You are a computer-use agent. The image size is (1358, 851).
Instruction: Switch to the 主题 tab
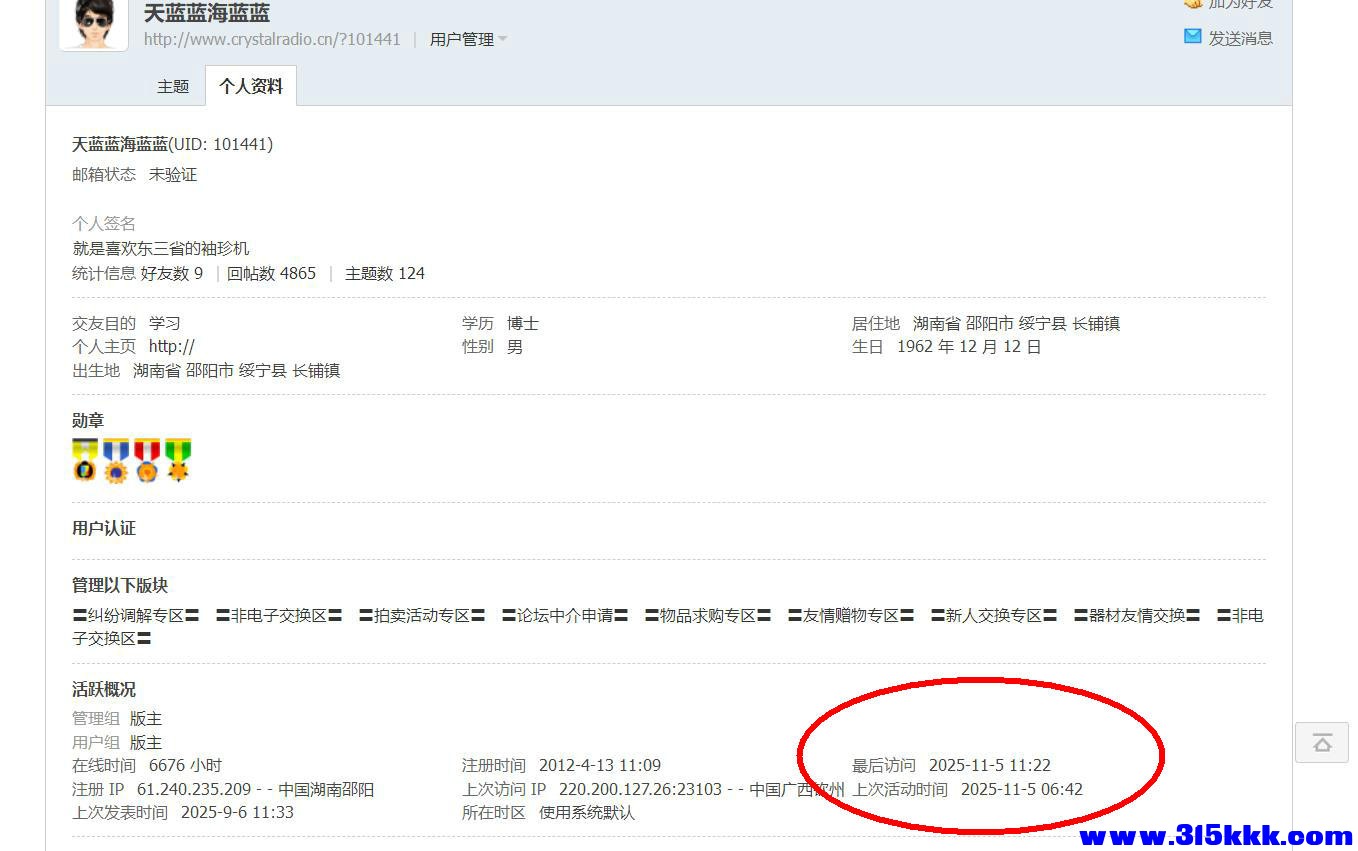[172, 86]
